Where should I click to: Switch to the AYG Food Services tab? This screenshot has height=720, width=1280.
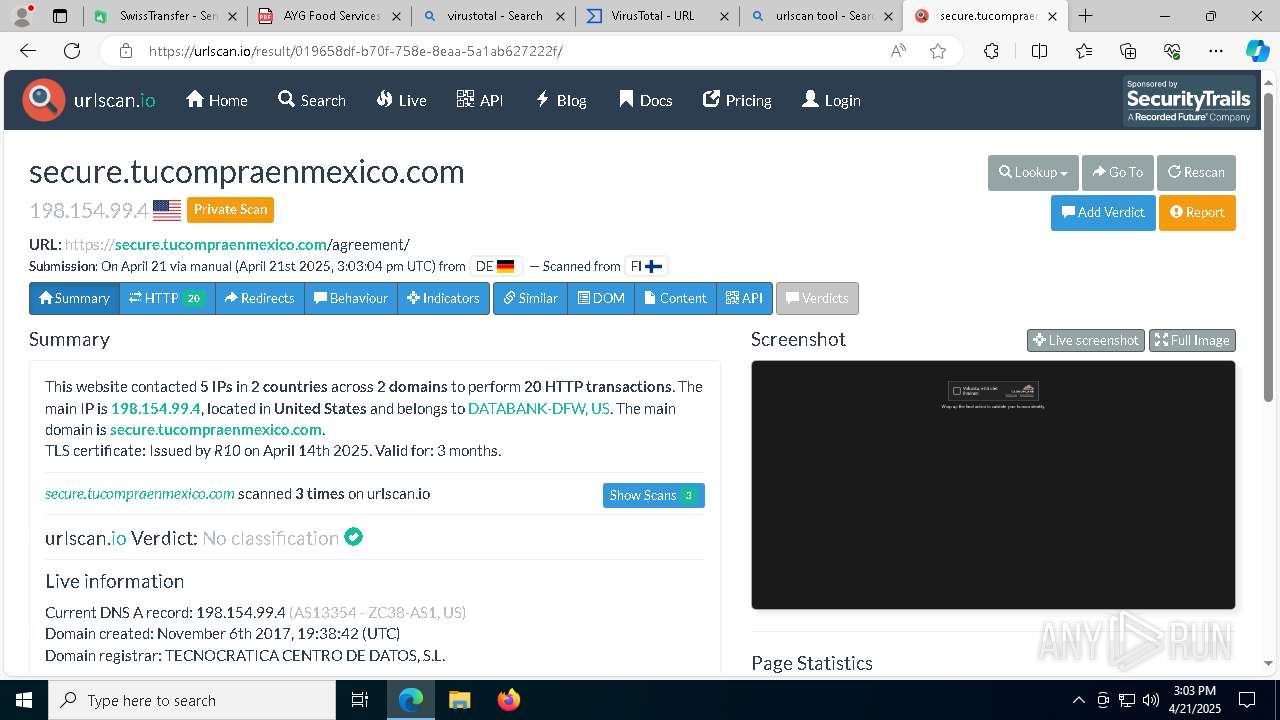[330, 16]
